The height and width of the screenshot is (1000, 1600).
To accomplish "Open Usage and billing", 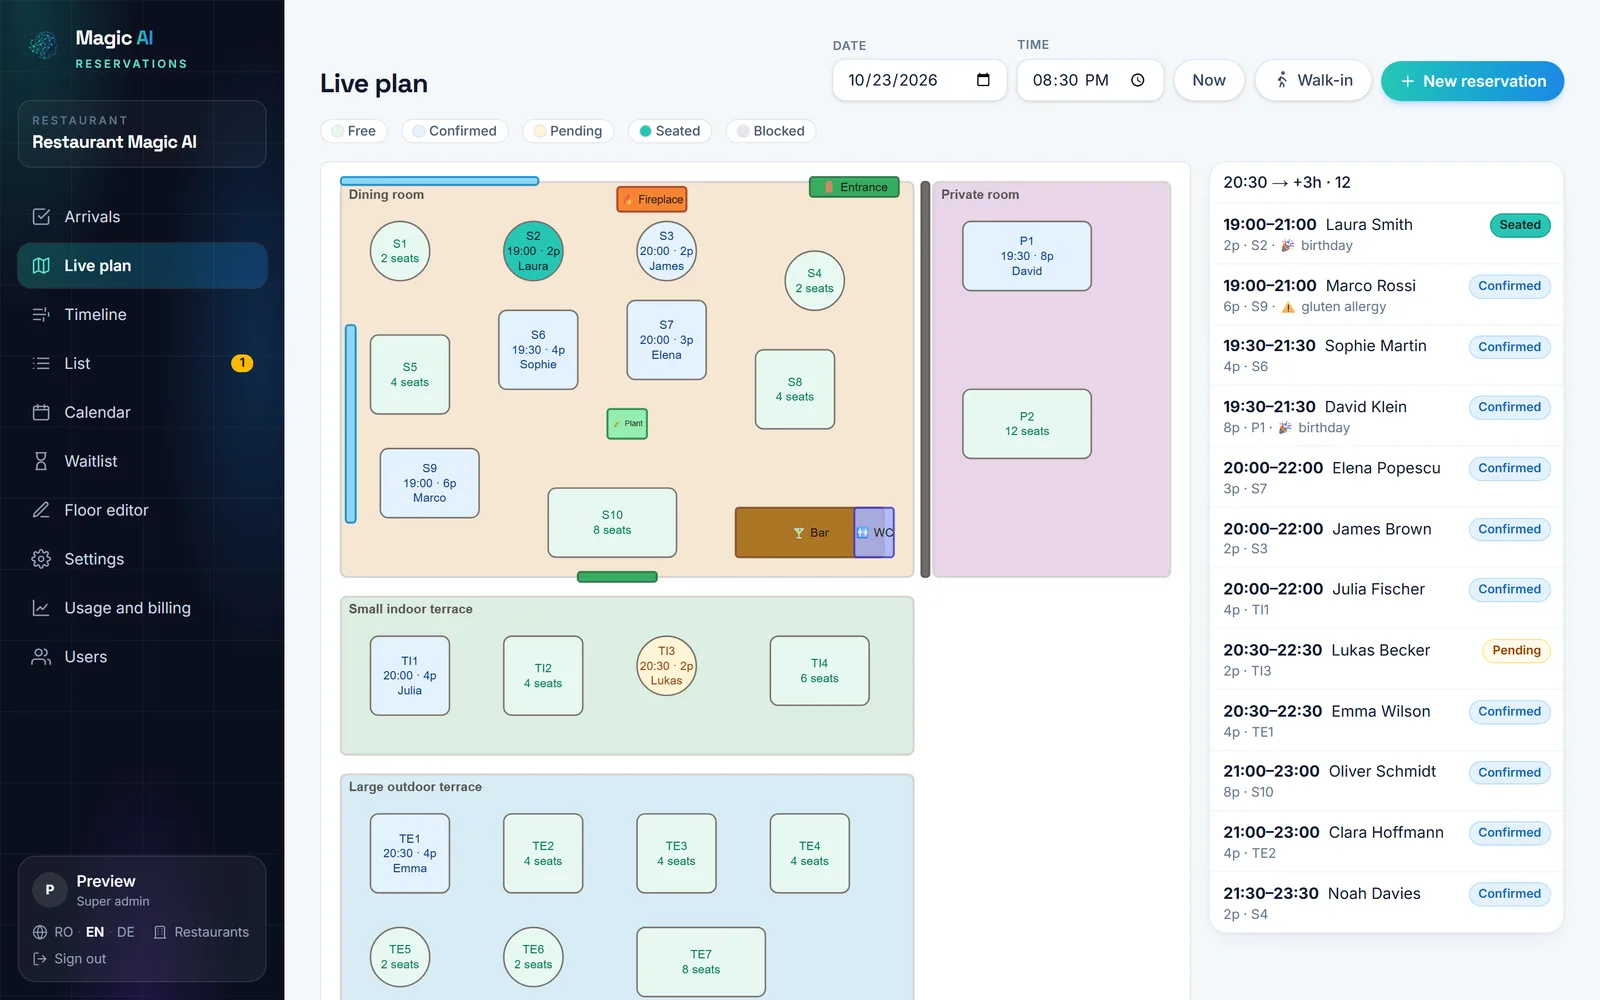I will (x=142, y=608).
